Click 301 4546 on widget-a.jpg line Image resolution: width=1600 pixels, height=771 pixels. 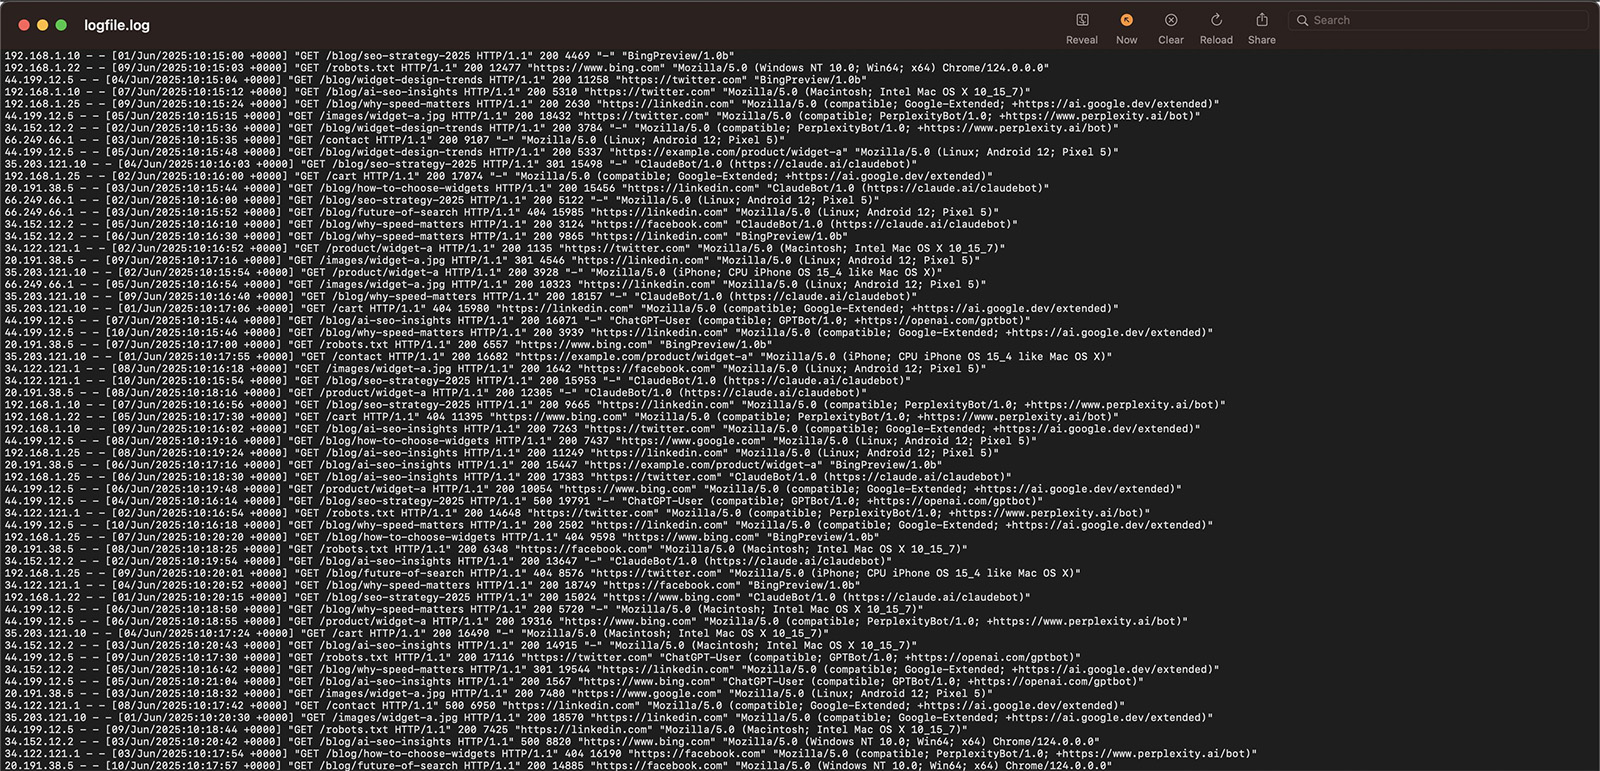539,260
